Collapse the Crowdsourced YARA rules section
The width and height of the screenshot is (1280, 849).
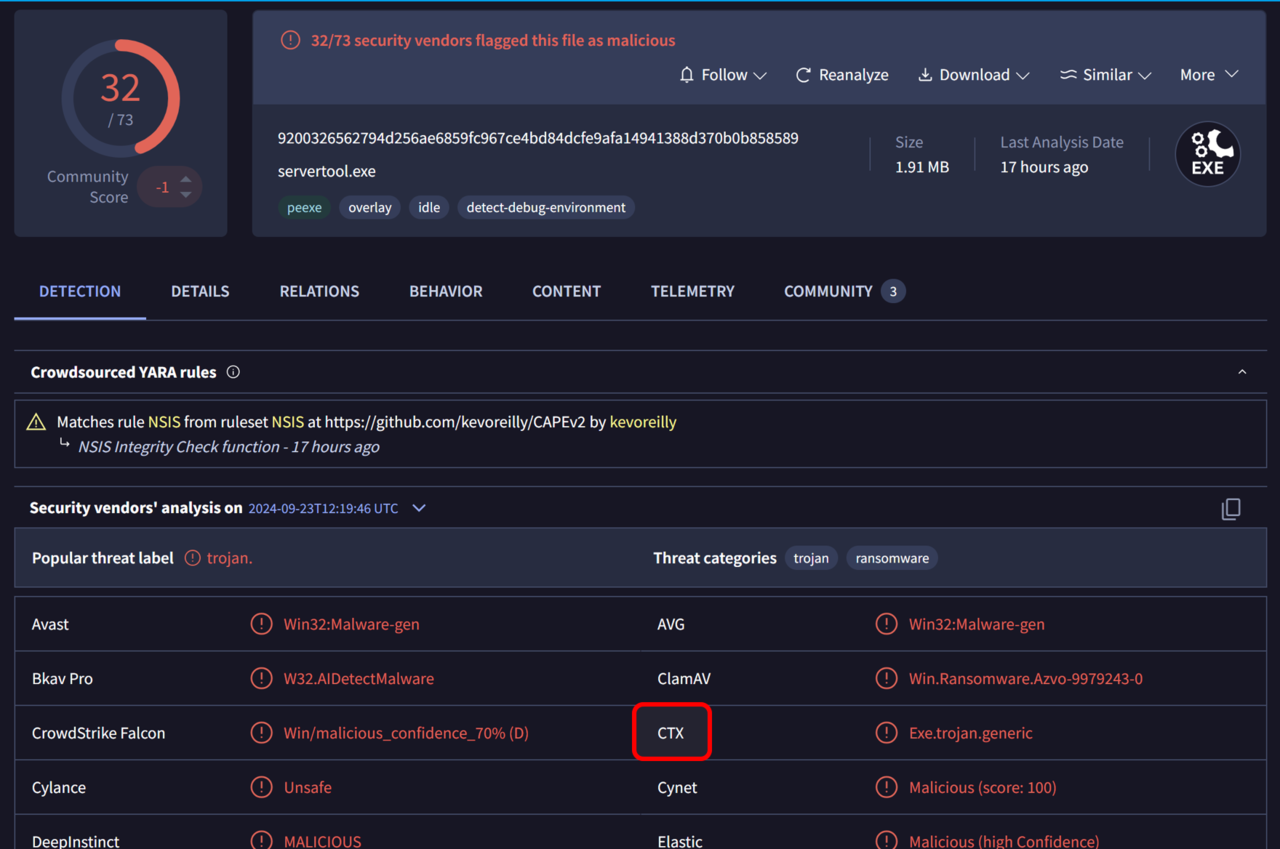point(1242,372)
